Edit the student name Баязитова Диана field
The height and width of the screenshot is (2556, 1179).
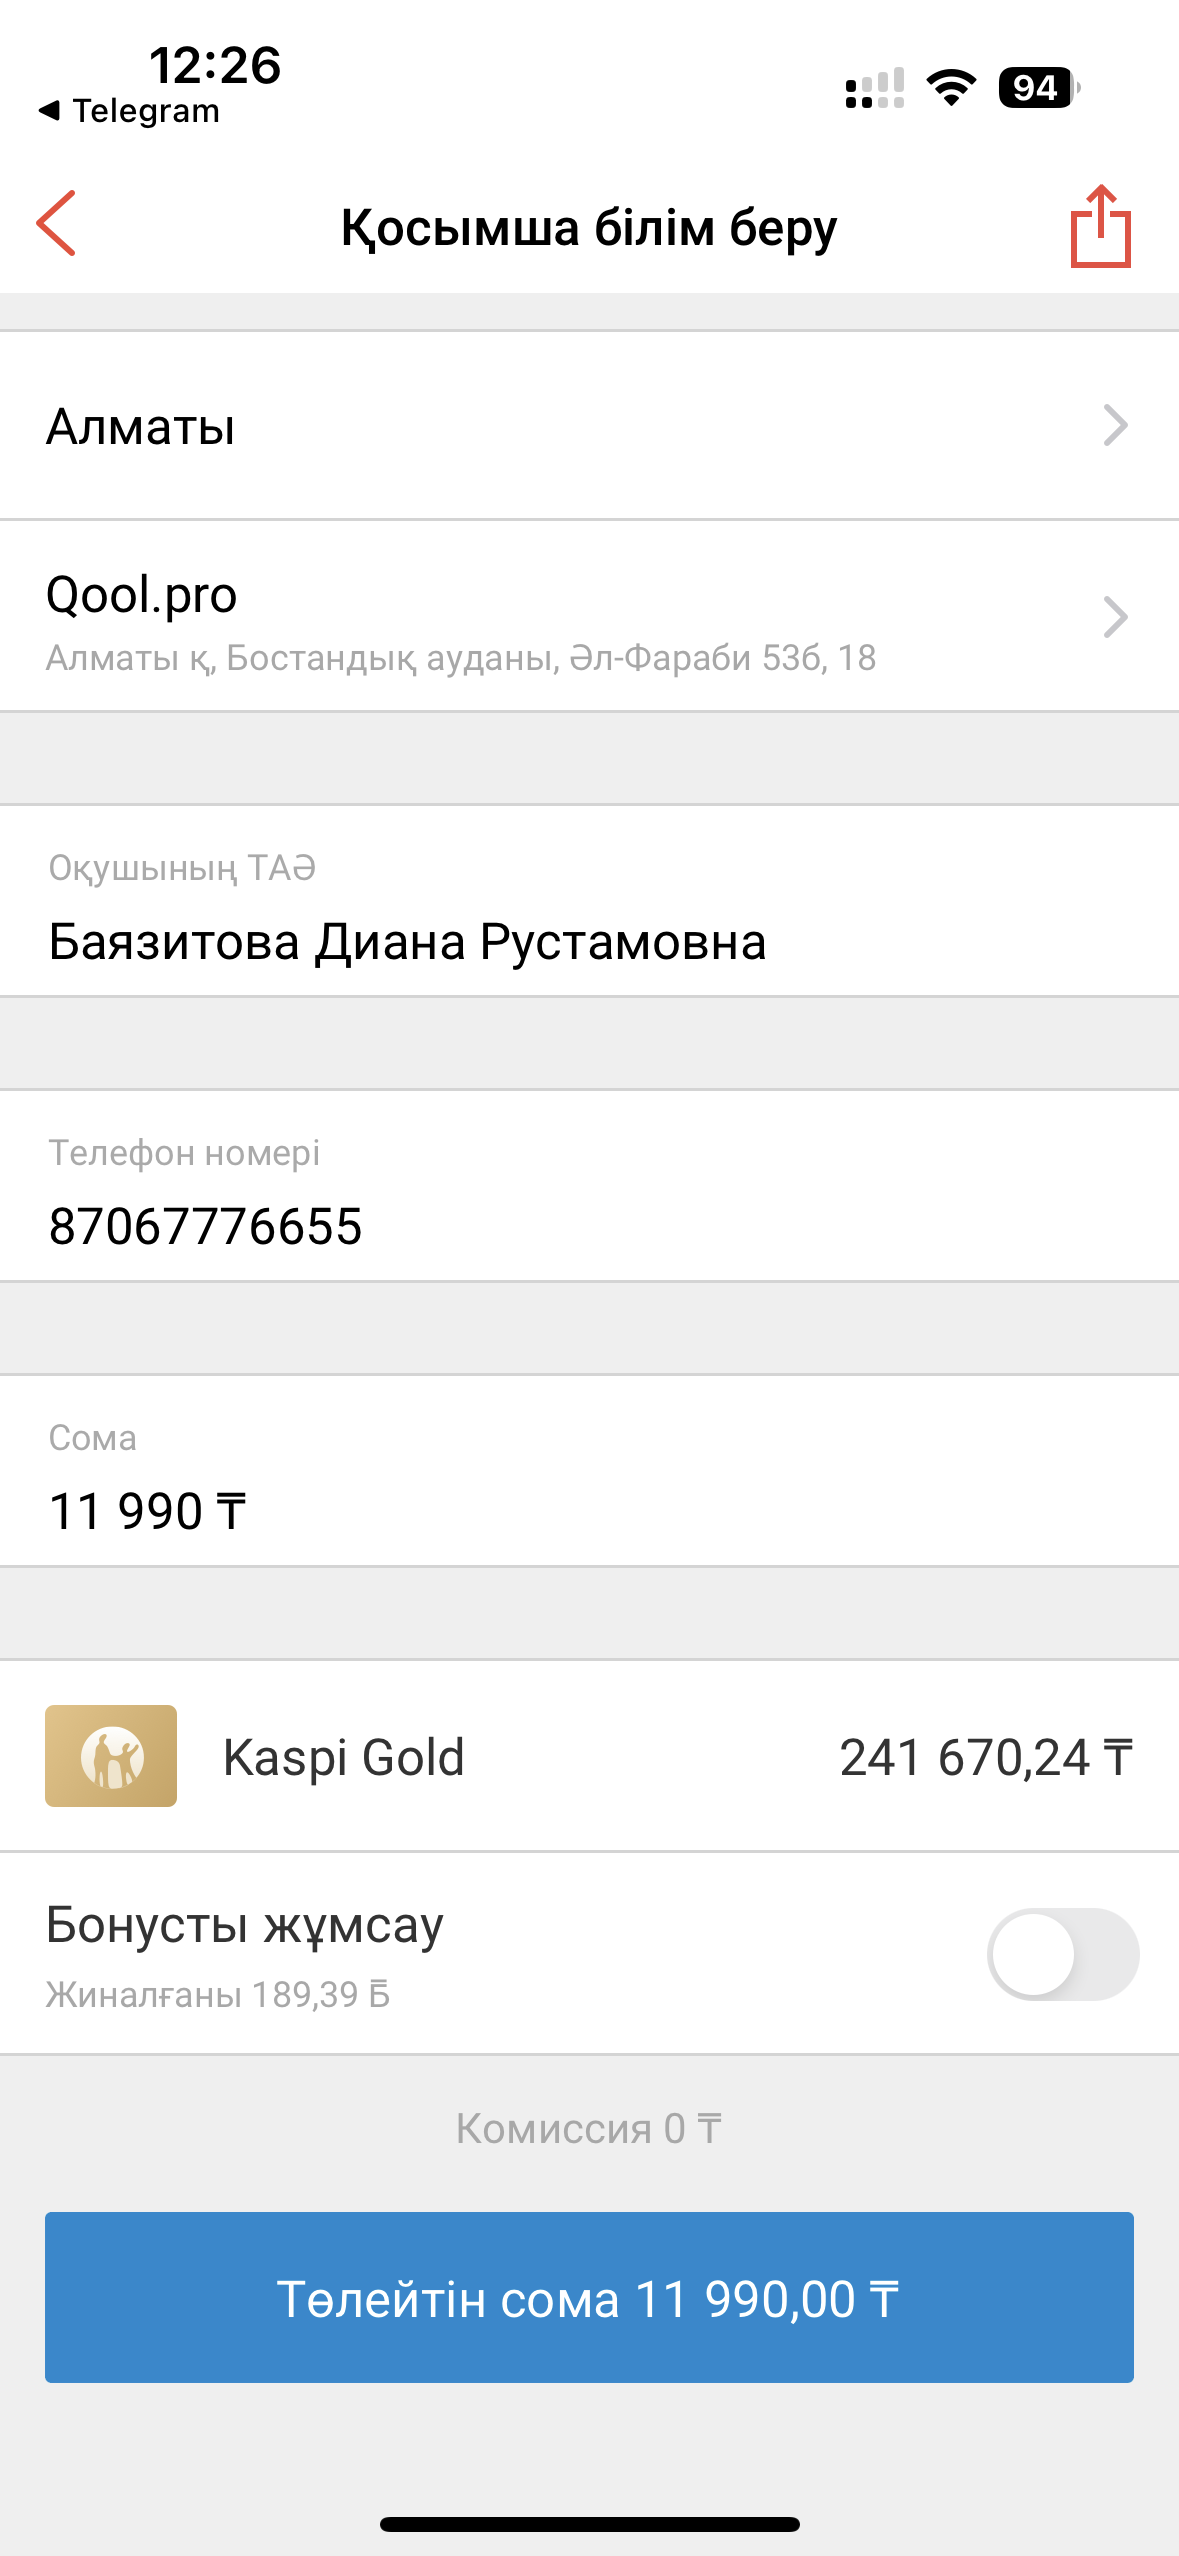point(408,941)
